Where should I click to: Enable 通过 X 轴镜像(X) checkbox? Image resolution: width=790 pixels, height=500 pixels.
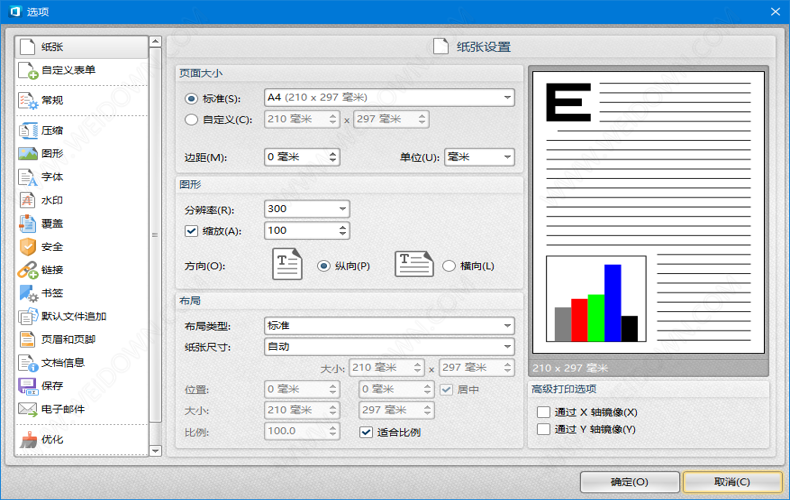click(x=543, y=412)
